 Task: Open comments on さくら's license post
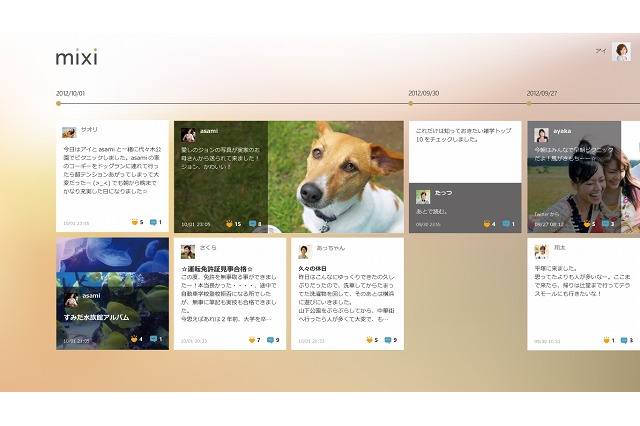(x=273, y=339)
